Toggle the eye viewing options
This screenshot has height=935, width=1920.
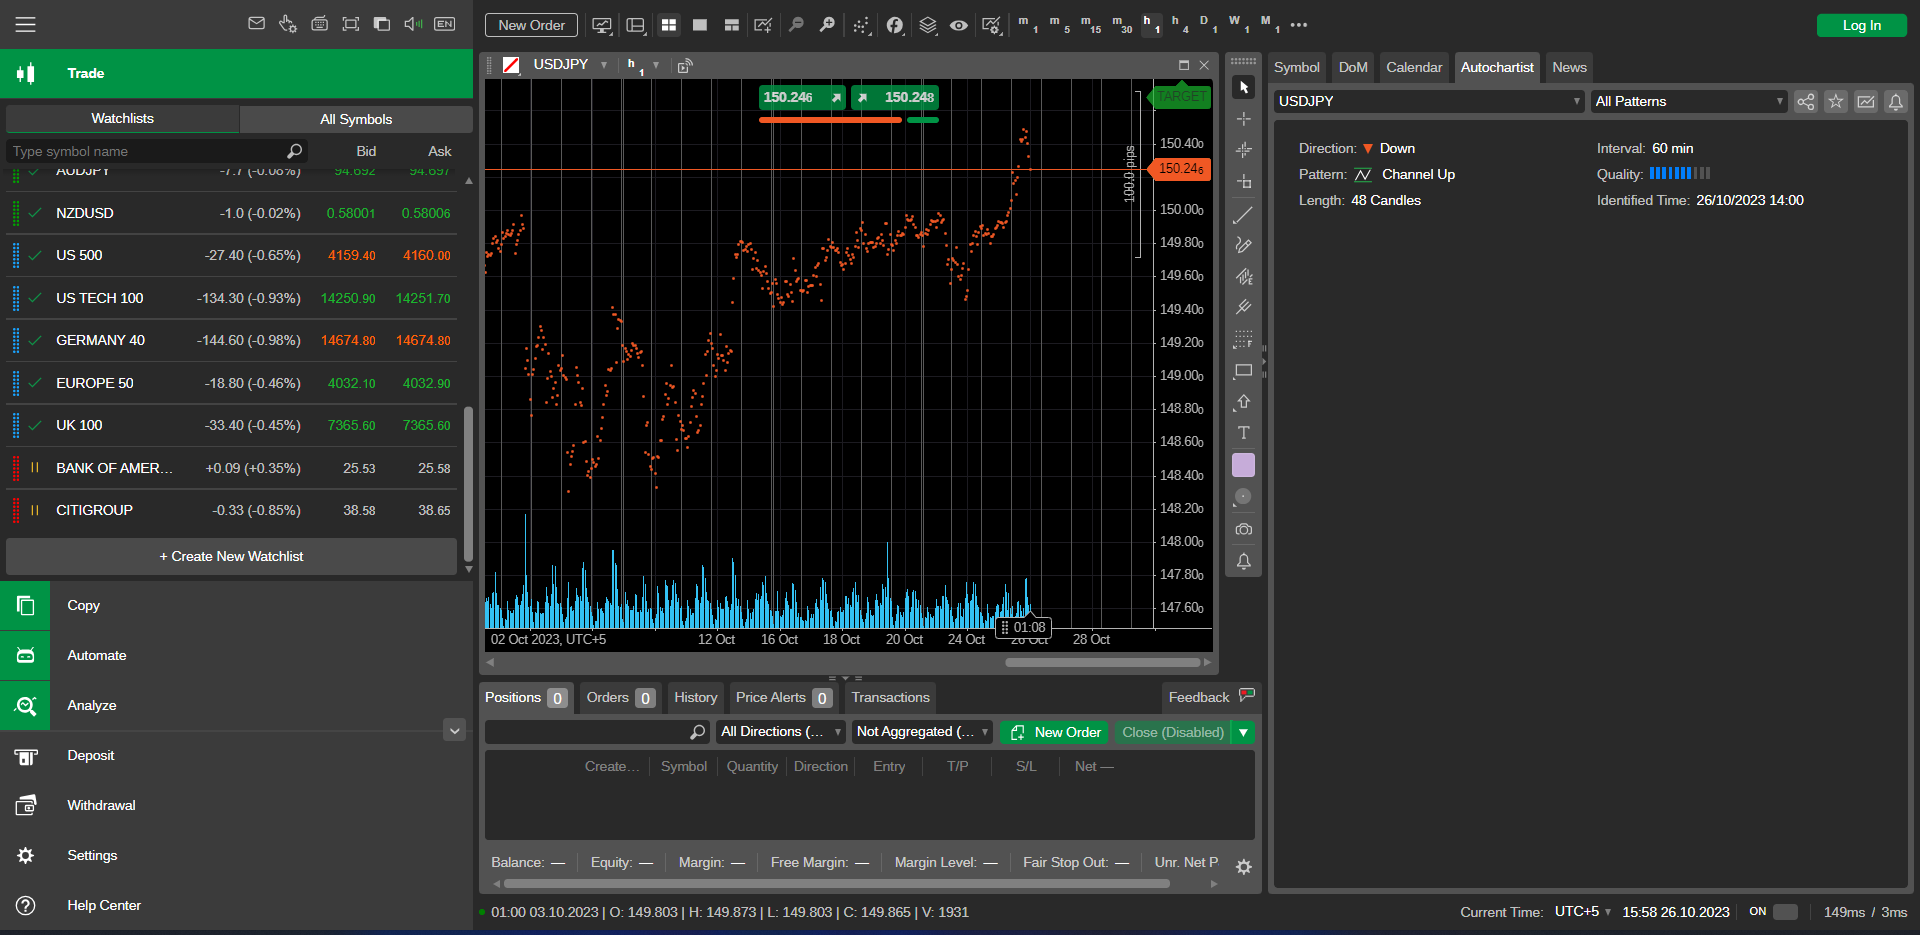tap(959, 25)
